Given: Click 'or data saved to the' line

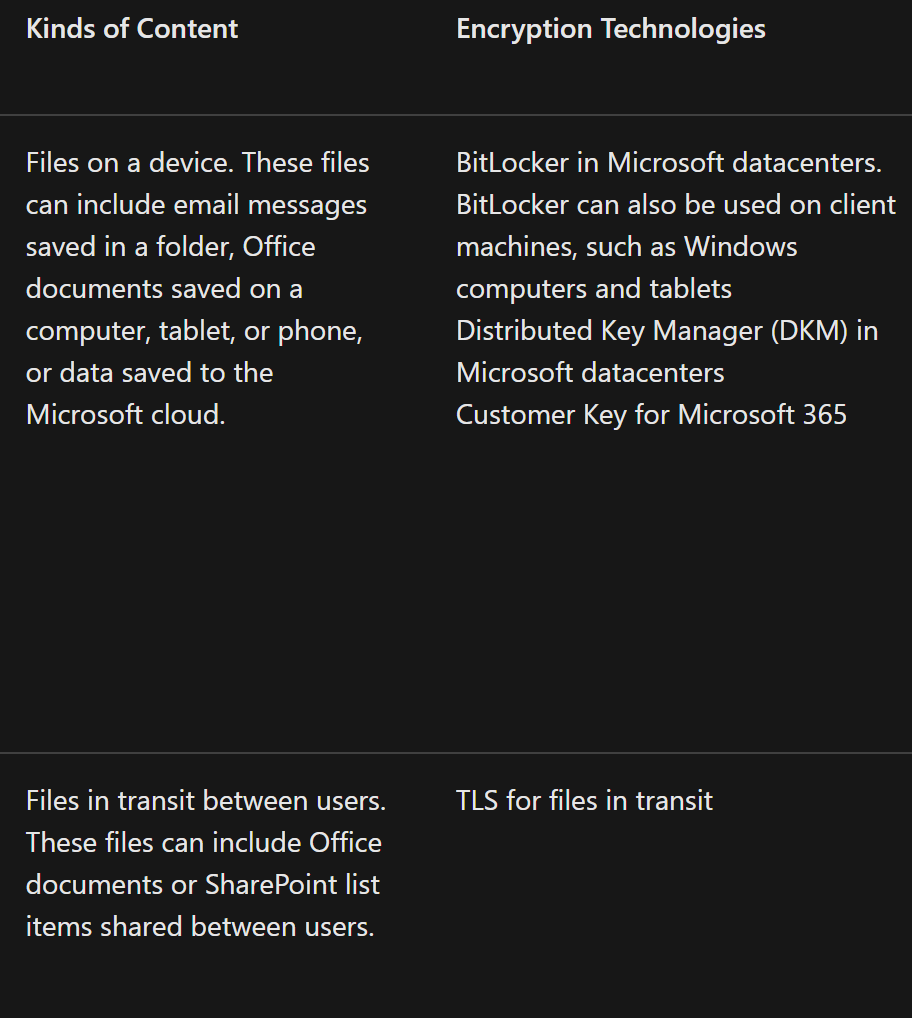Looking at the screenshot, I should coord(149,373).
